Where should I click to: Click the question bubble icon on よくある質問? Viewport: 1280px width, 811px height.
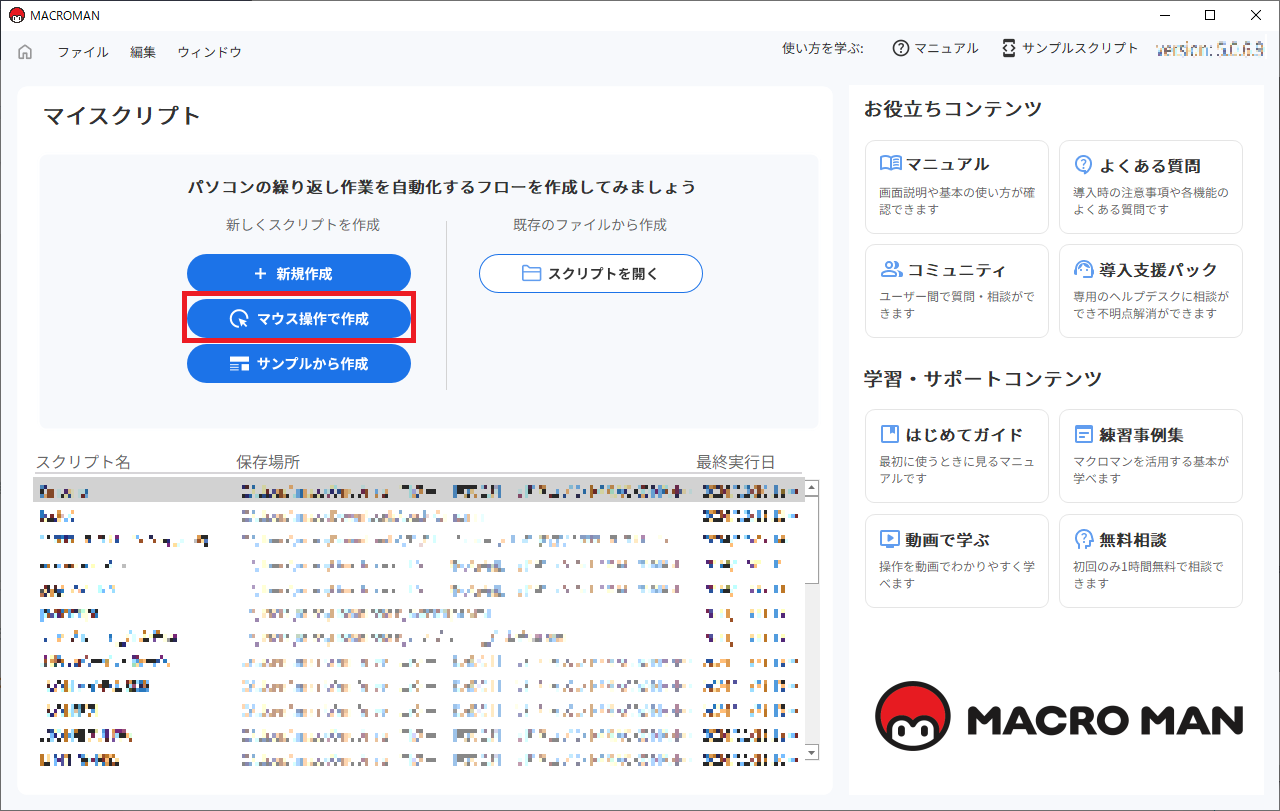(1083, 164)
